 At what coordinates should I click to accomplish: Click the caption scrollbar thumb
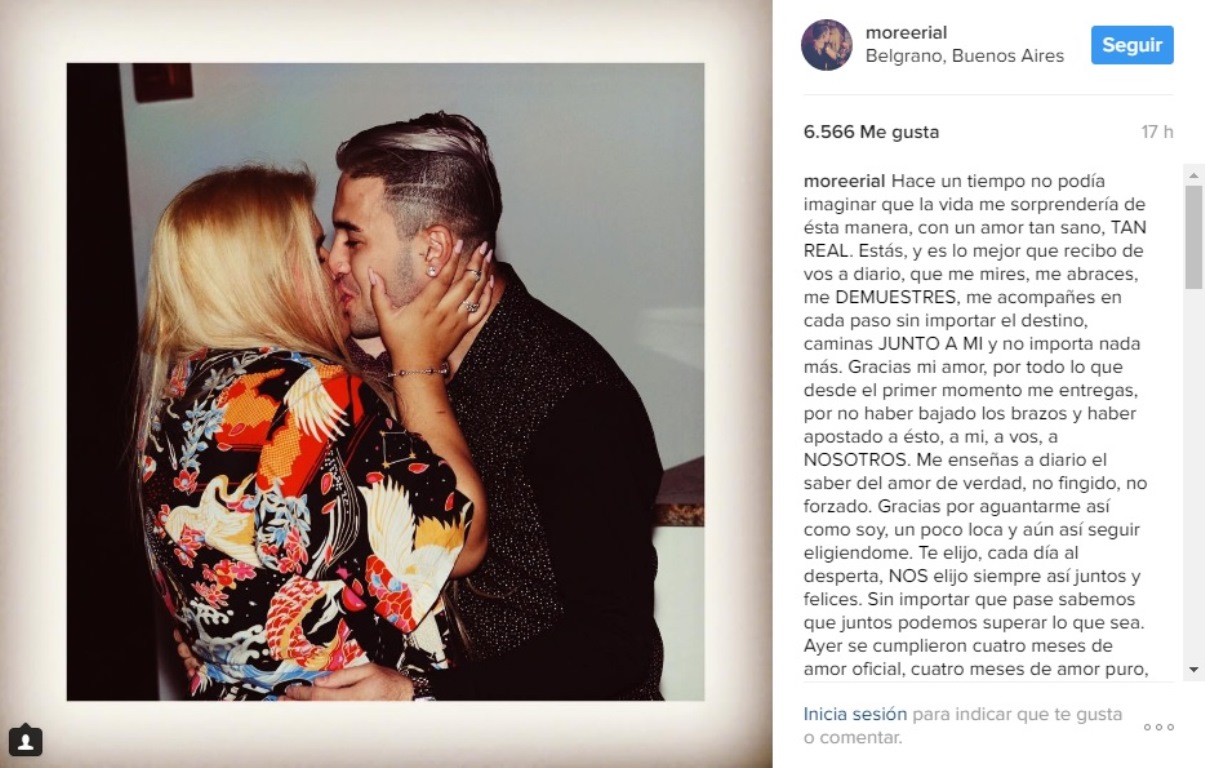pyautogui.click(x=1193, y=237)
